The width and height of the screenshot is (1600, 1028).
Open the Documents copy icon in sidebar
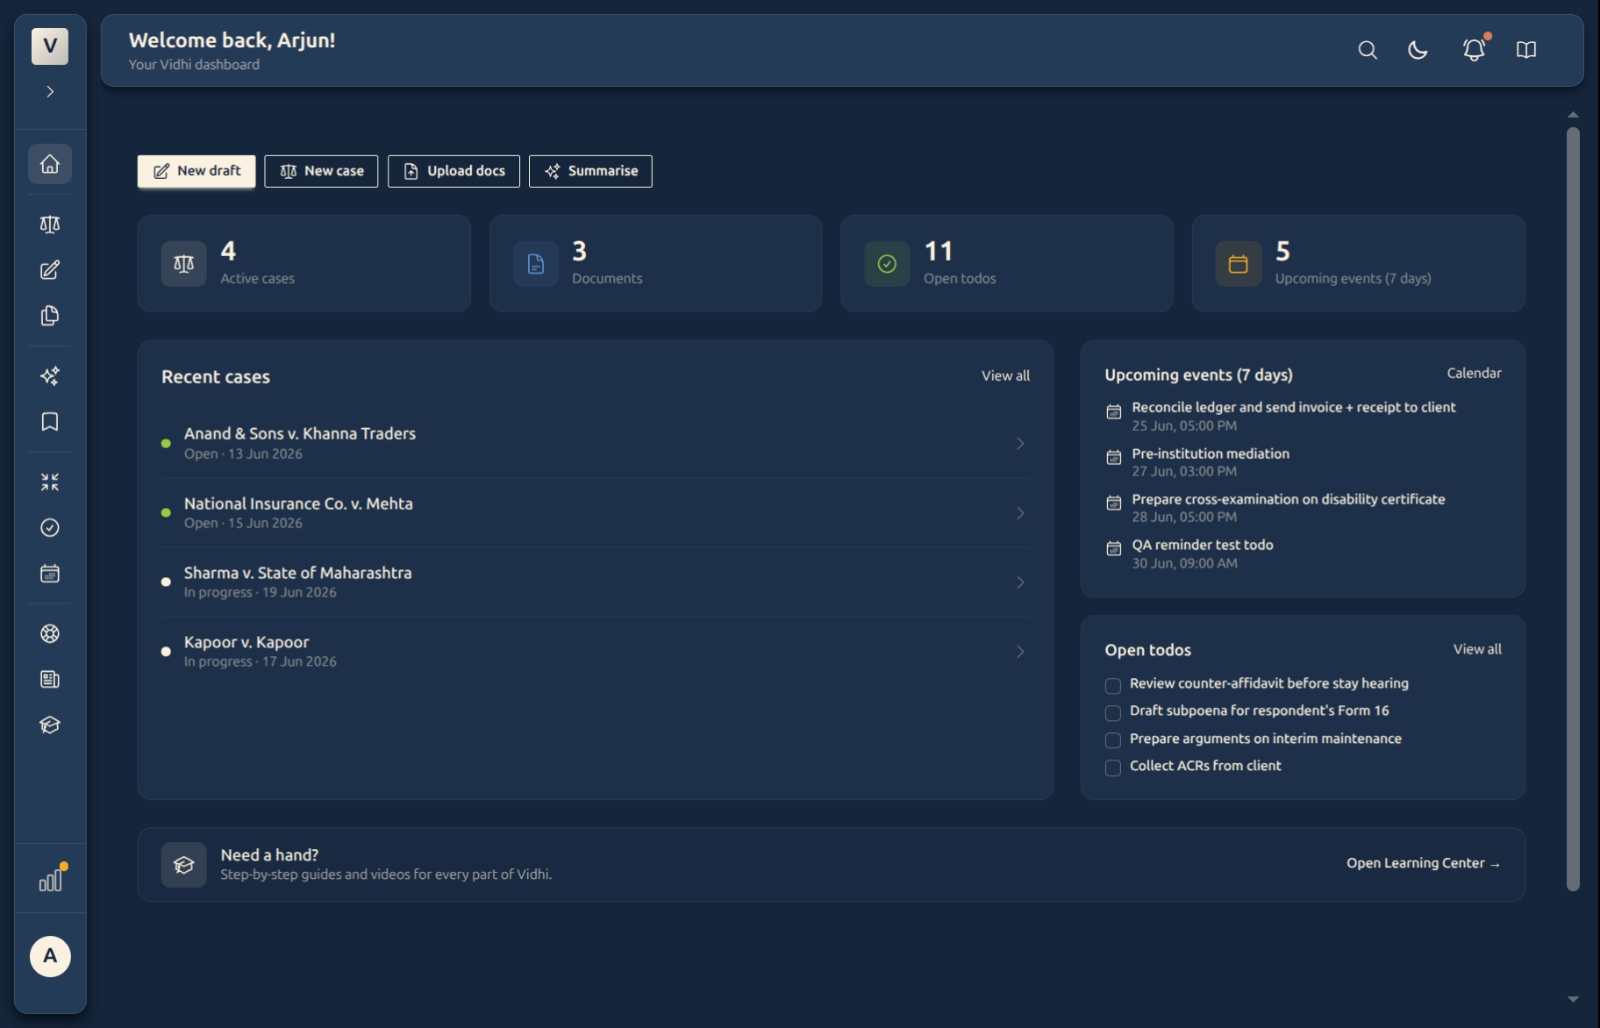(50, 316)
